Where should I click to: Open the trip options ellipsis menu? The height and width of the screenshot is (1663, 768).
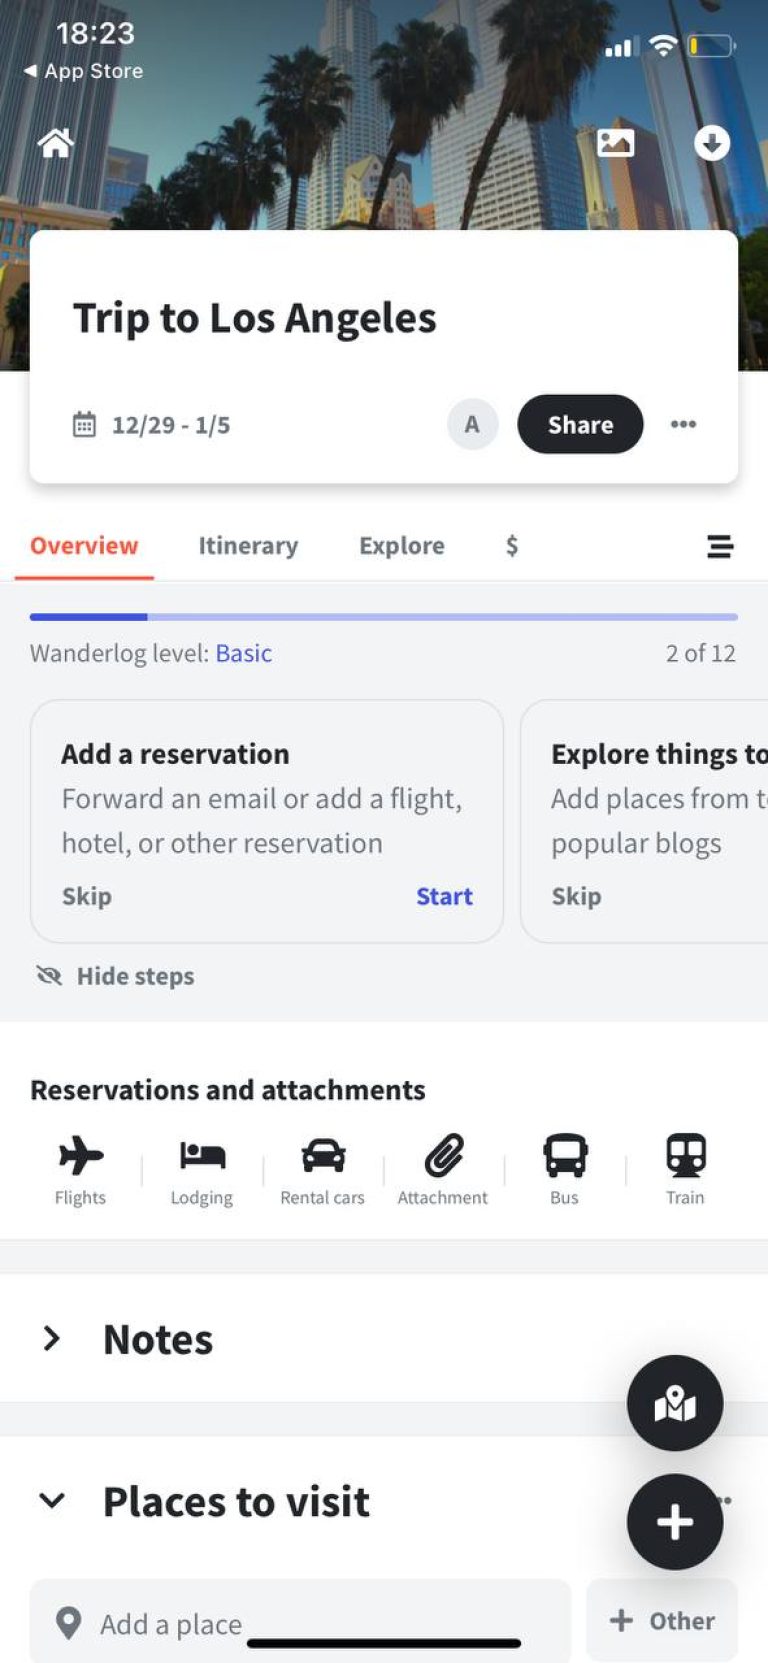pyautogui.click(x=684, y=424)
